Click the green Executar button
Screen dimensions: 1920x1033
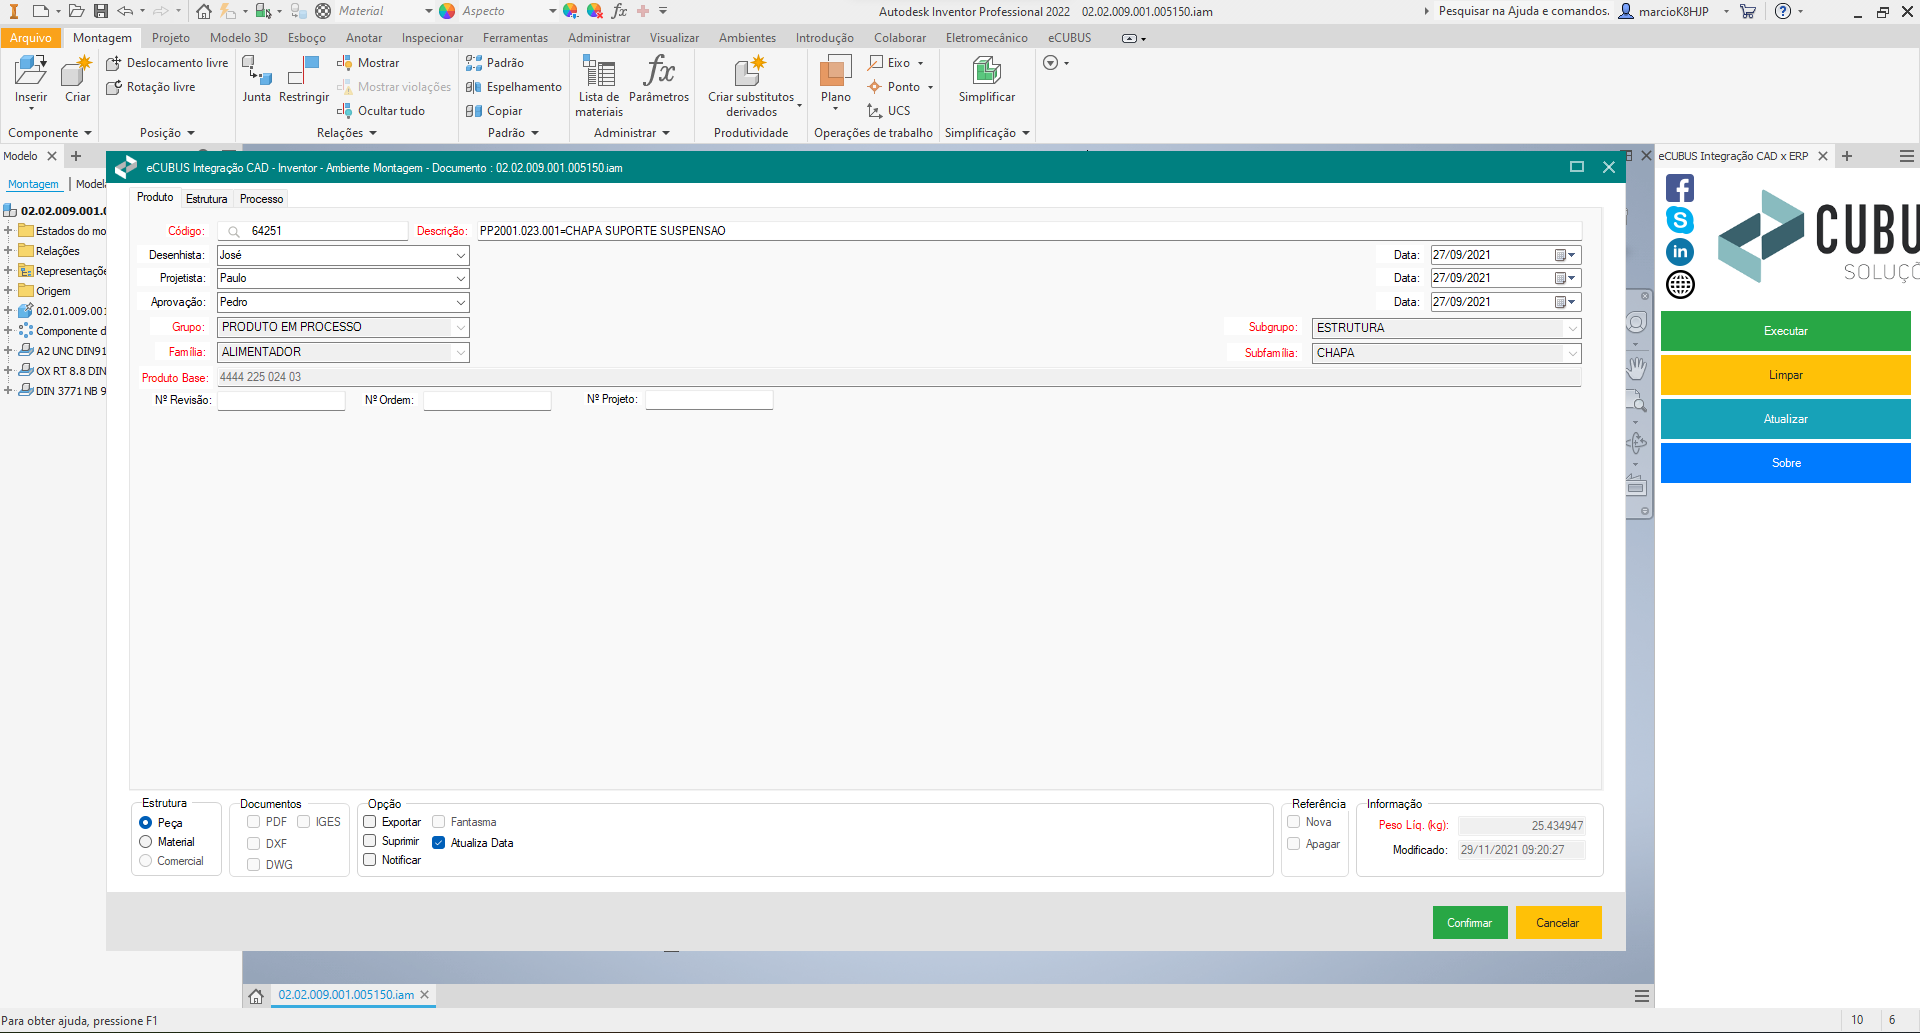click(x=1785, y=331)
